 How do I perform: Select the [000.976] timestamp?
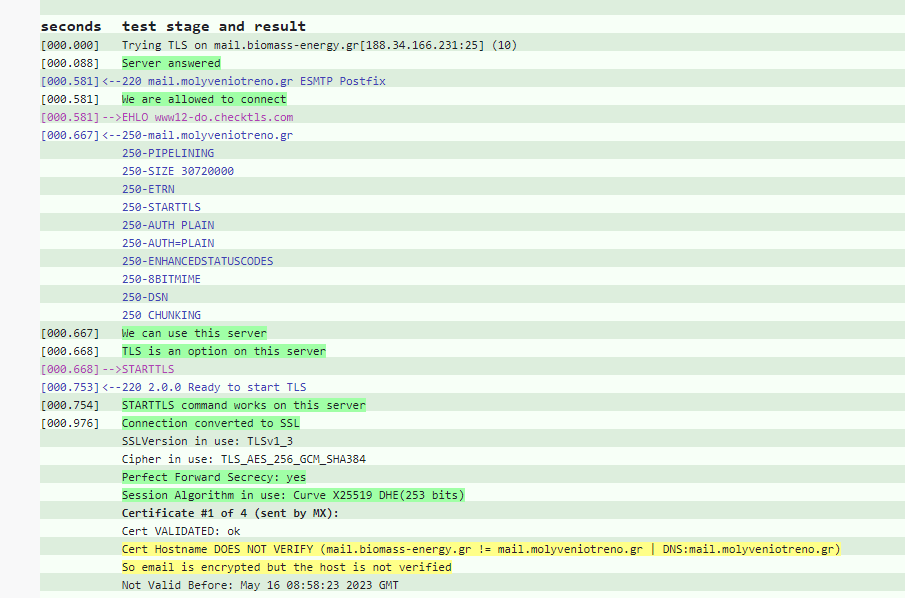click(x=70, y=423)
